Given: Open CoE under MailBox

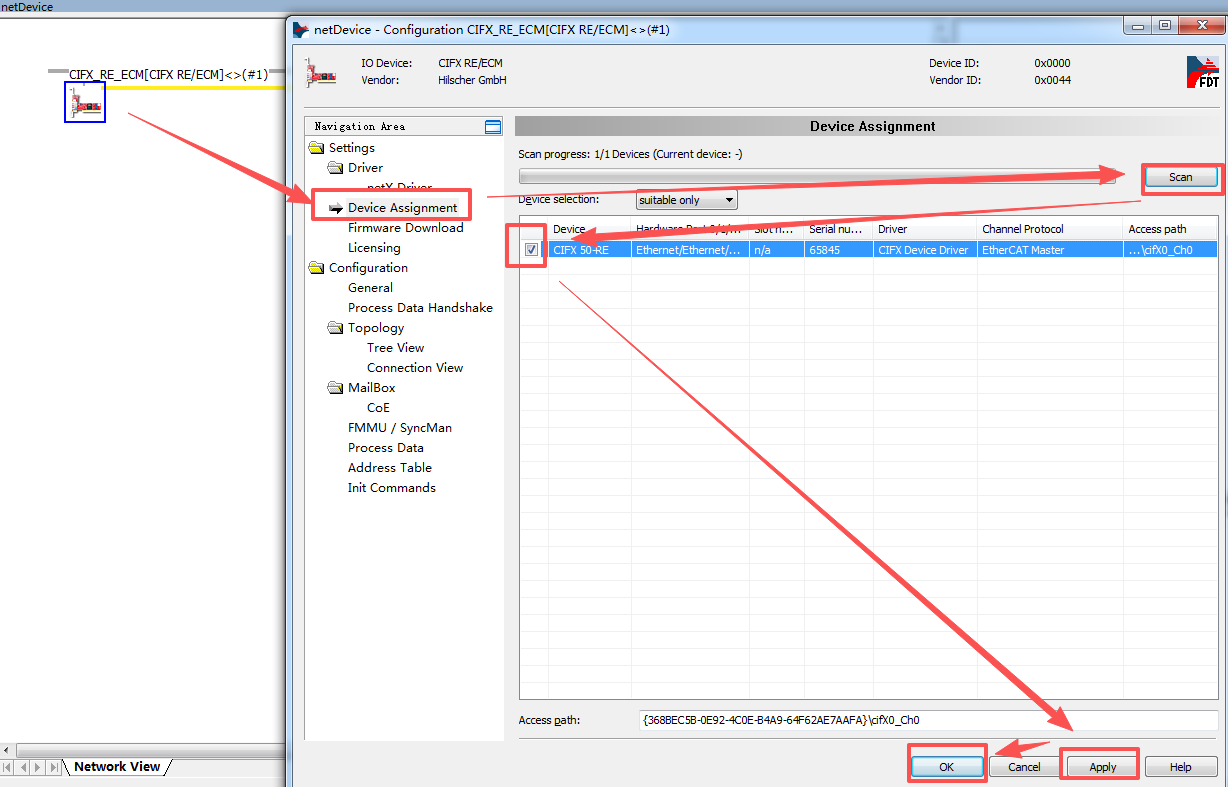Looking at the screenshot, I should click(378, 408).
